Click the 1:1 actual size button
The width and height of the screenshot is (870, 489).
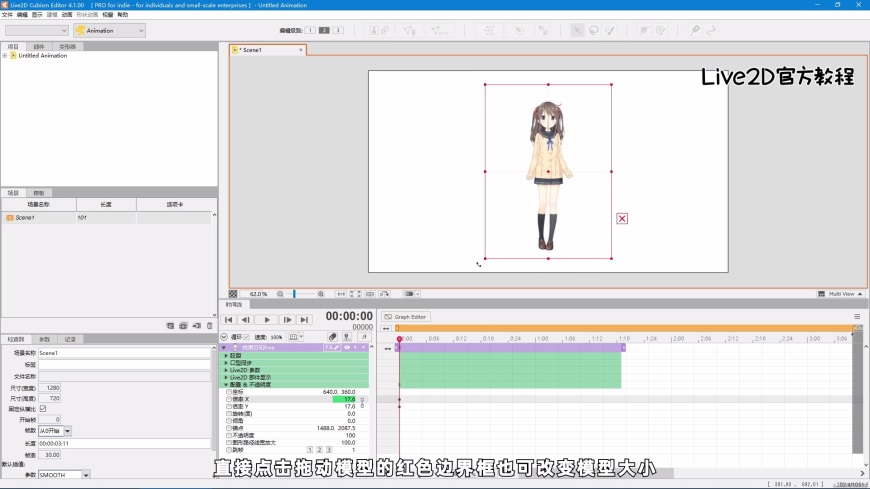click(341, 294)
